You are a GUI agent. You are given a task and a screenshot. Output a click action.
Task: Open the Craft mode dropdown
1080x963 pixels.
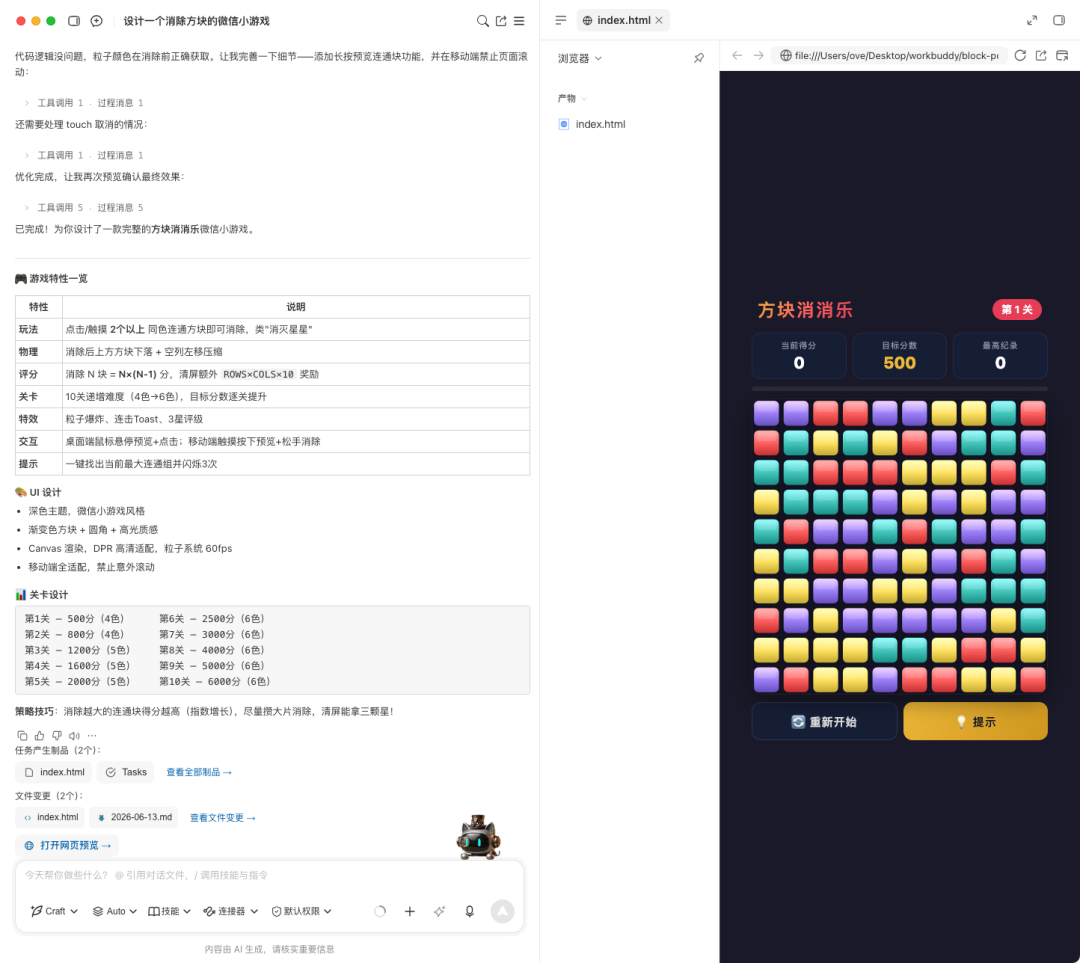tap(54, 911)
